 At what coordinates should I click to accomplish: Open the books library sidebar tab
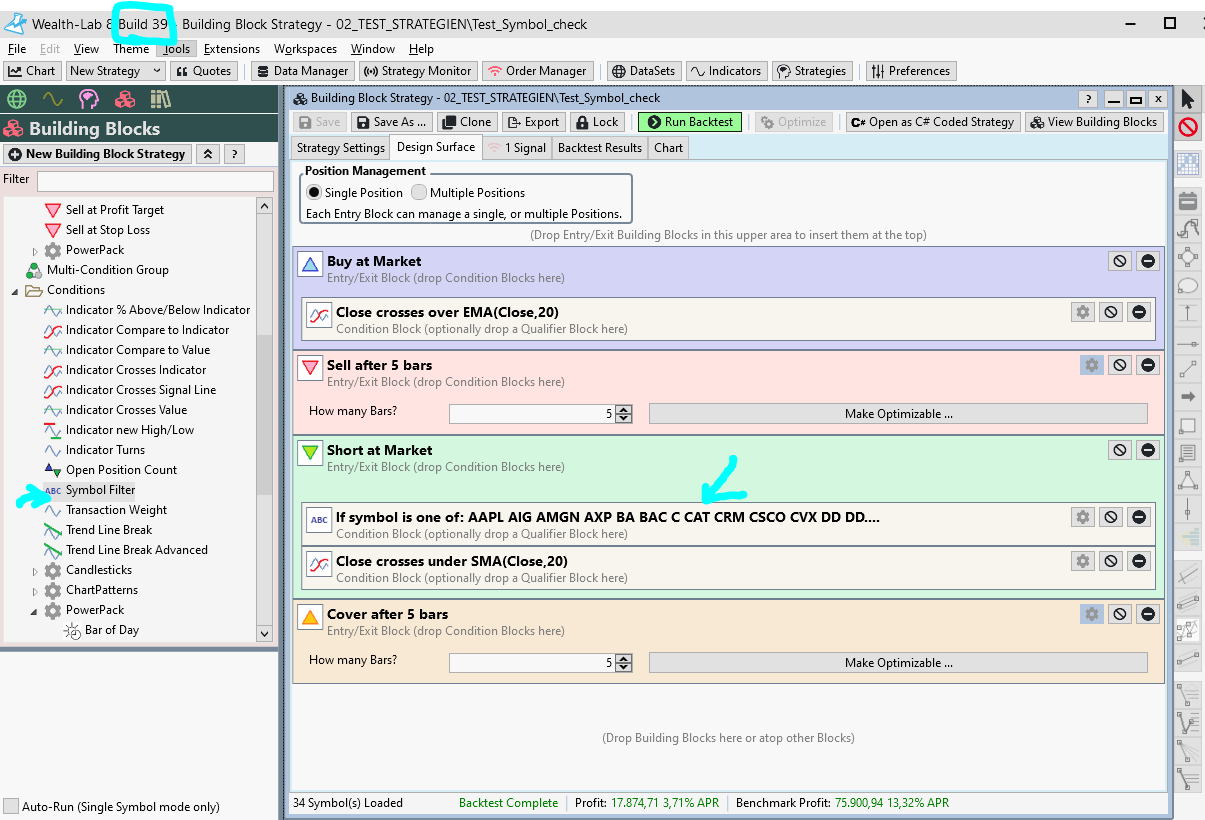tap(161, 99)
